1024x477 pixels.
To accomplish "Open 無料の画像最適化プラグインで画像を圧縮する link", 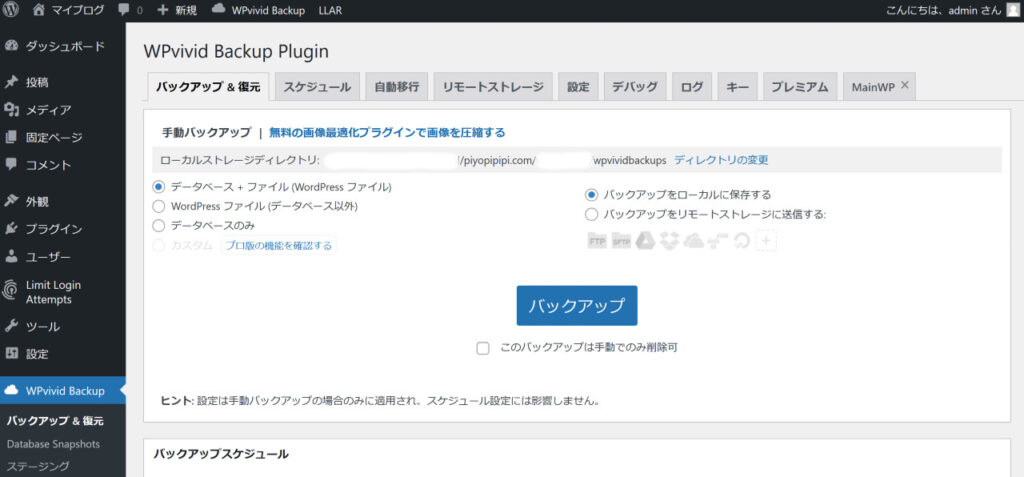I will (x=387, y=133).
